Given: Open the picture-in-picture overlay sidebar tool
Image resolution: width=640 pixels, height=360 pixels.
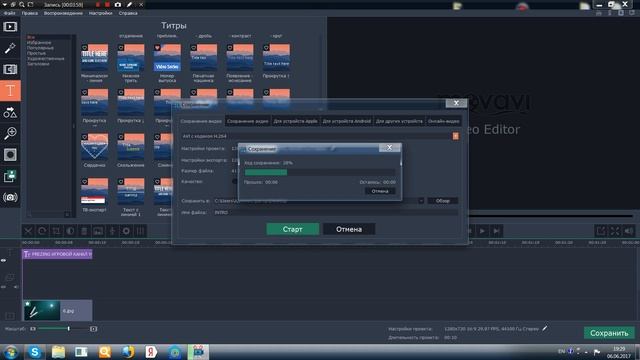Looking at the screenshot, I should coord(10,176).
